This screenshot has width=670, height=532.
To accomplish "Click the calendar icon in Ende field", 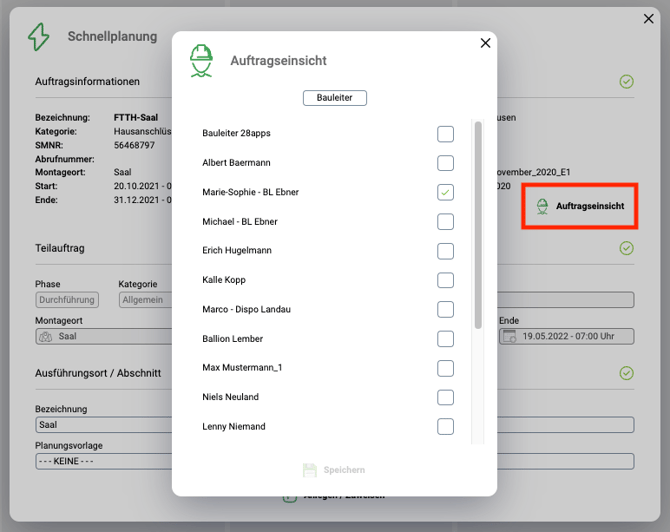I will (x=510, y=337).
